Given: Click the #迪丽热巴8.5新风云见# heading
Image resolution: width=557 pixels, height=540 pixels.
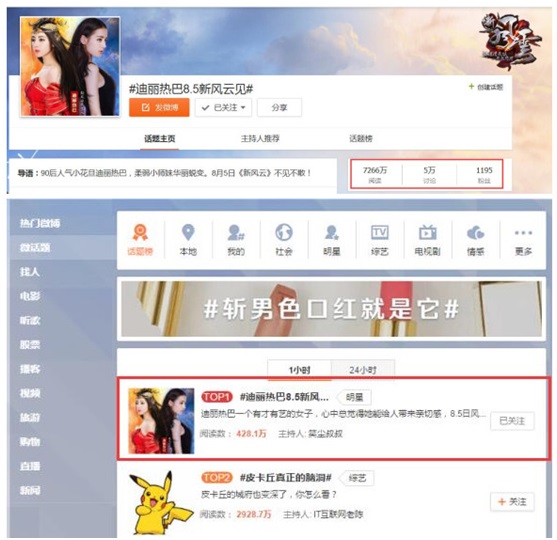Looking at the screenshot, I should tap(191, 88).
